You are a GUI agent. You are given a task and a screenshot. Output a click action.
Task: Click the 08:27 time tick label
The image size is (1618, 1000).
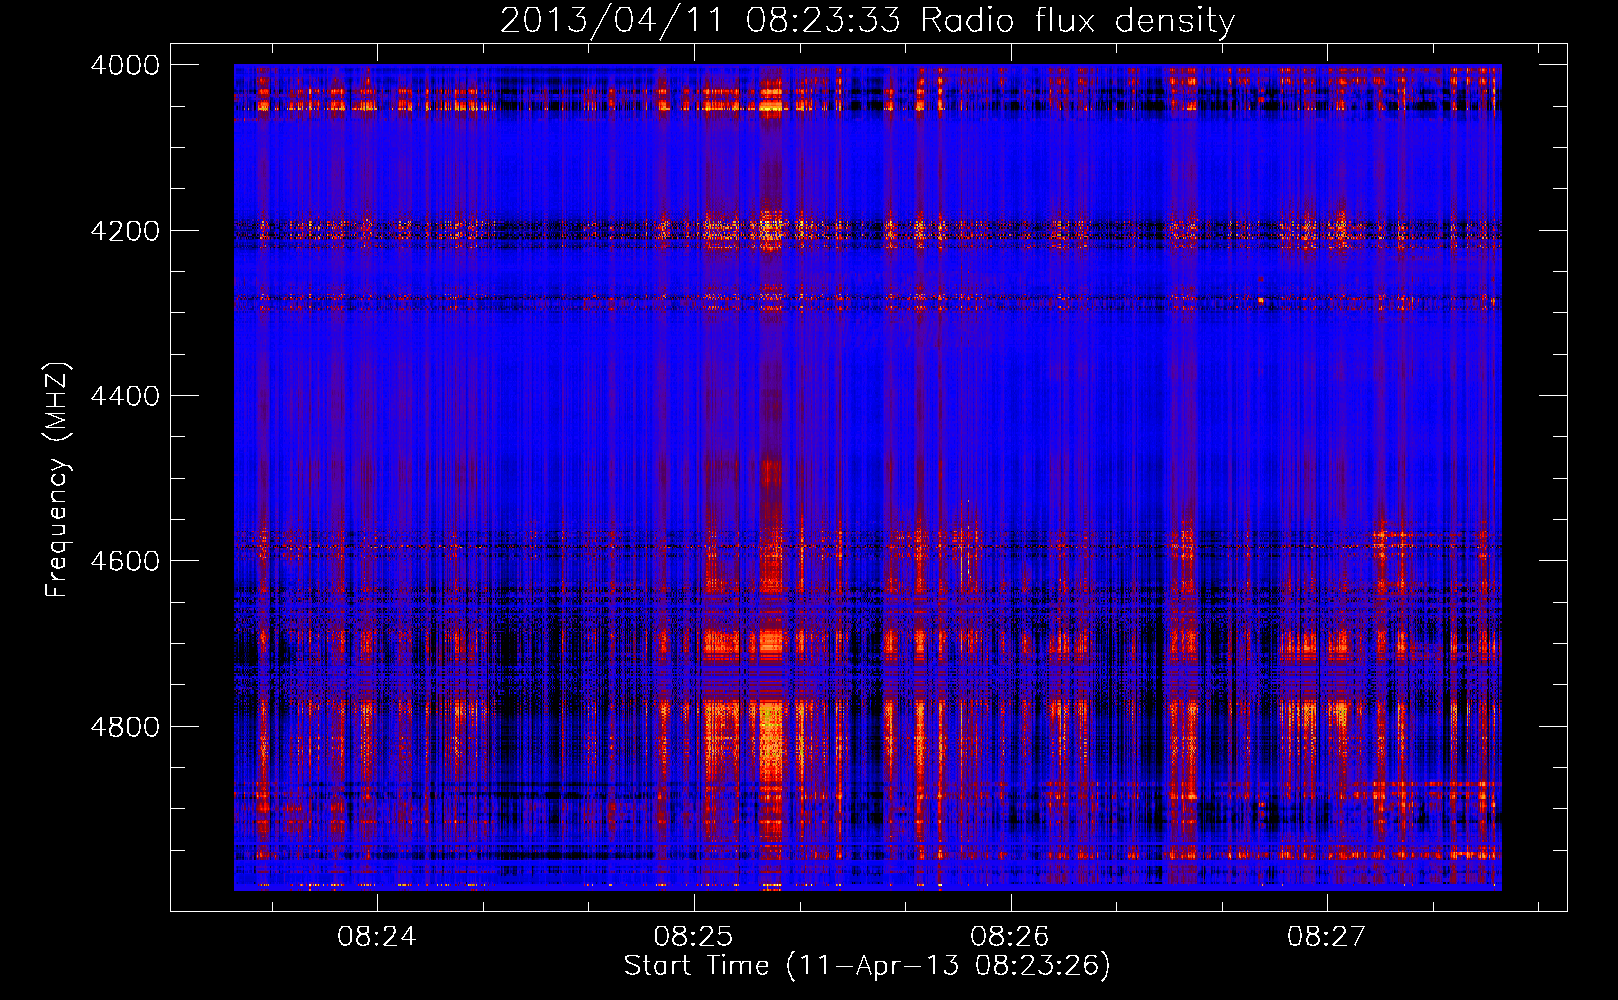coord(1327,937)
